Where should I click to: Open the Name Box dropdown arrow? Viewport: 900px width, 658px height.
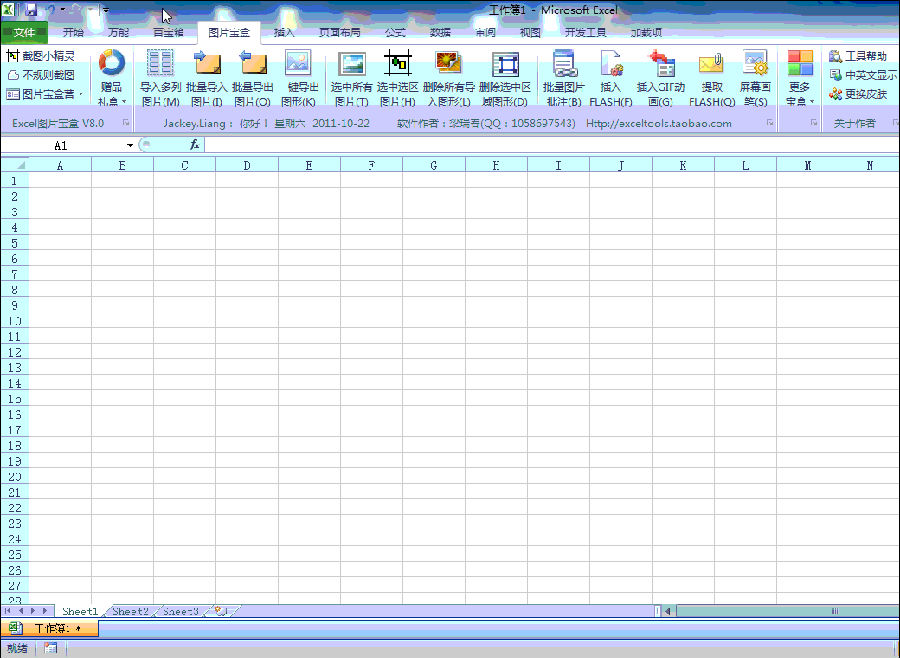[x=130, y=146]
